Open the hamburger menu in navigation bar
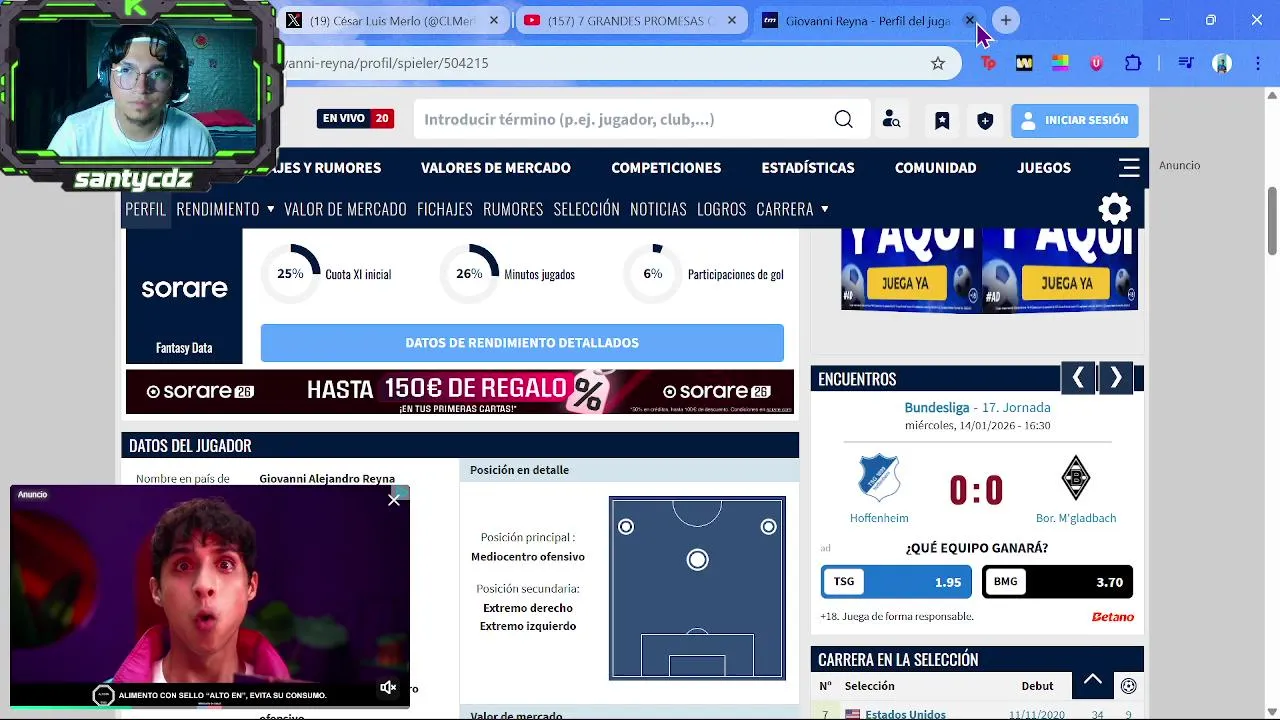The height and width of the screenshot is (720, 1280). pyautogui.click(x=1129, y=168)
